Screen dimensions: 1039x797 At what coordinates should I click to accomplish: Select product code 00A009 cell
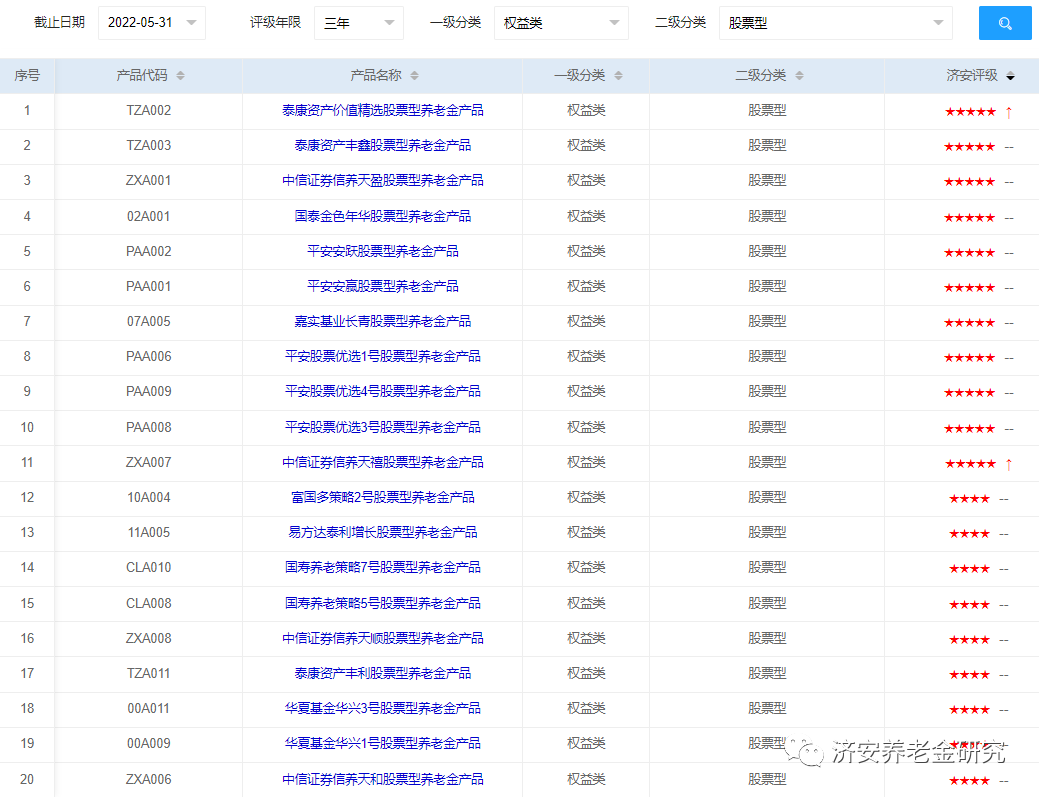tap(148, 744)
